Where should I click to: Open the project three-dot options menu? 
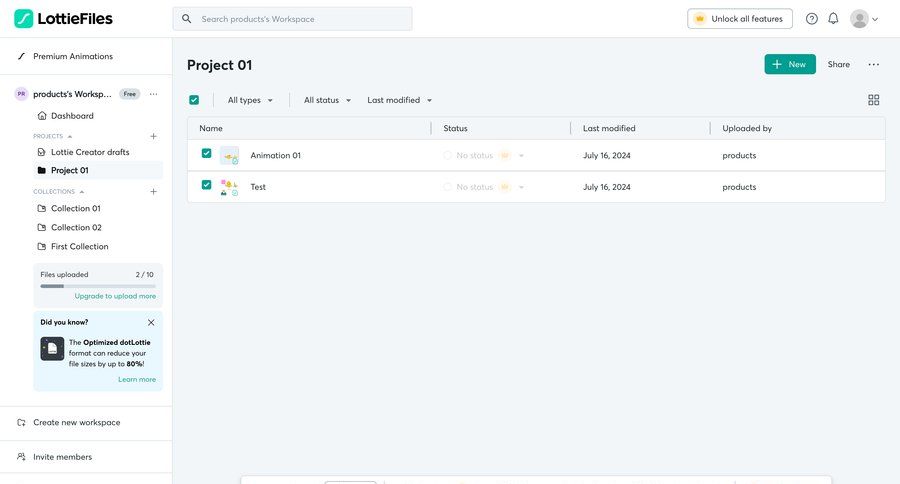tap(873, 64)
